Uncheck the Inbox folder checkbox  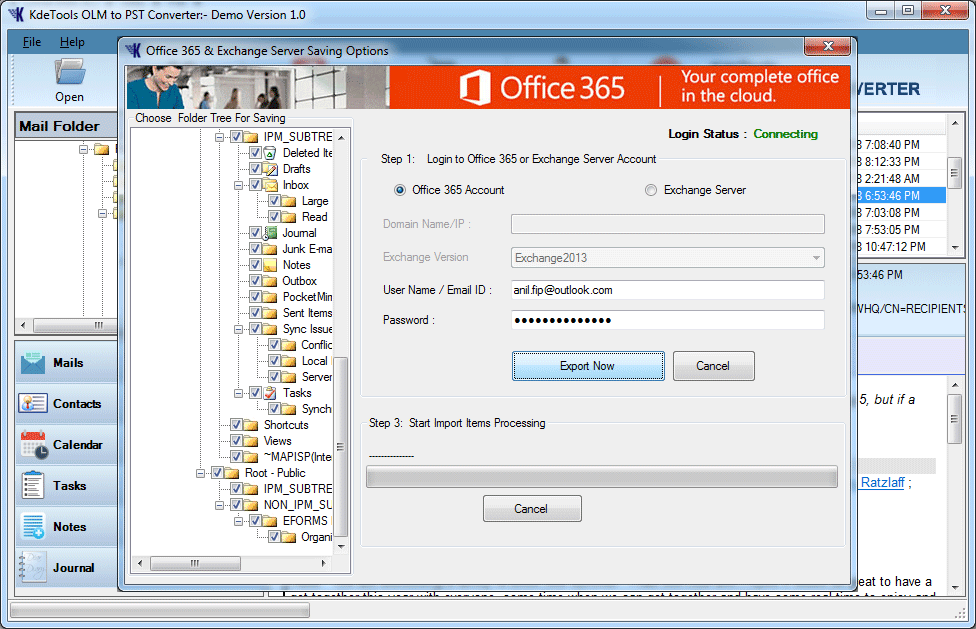[255, 185]
